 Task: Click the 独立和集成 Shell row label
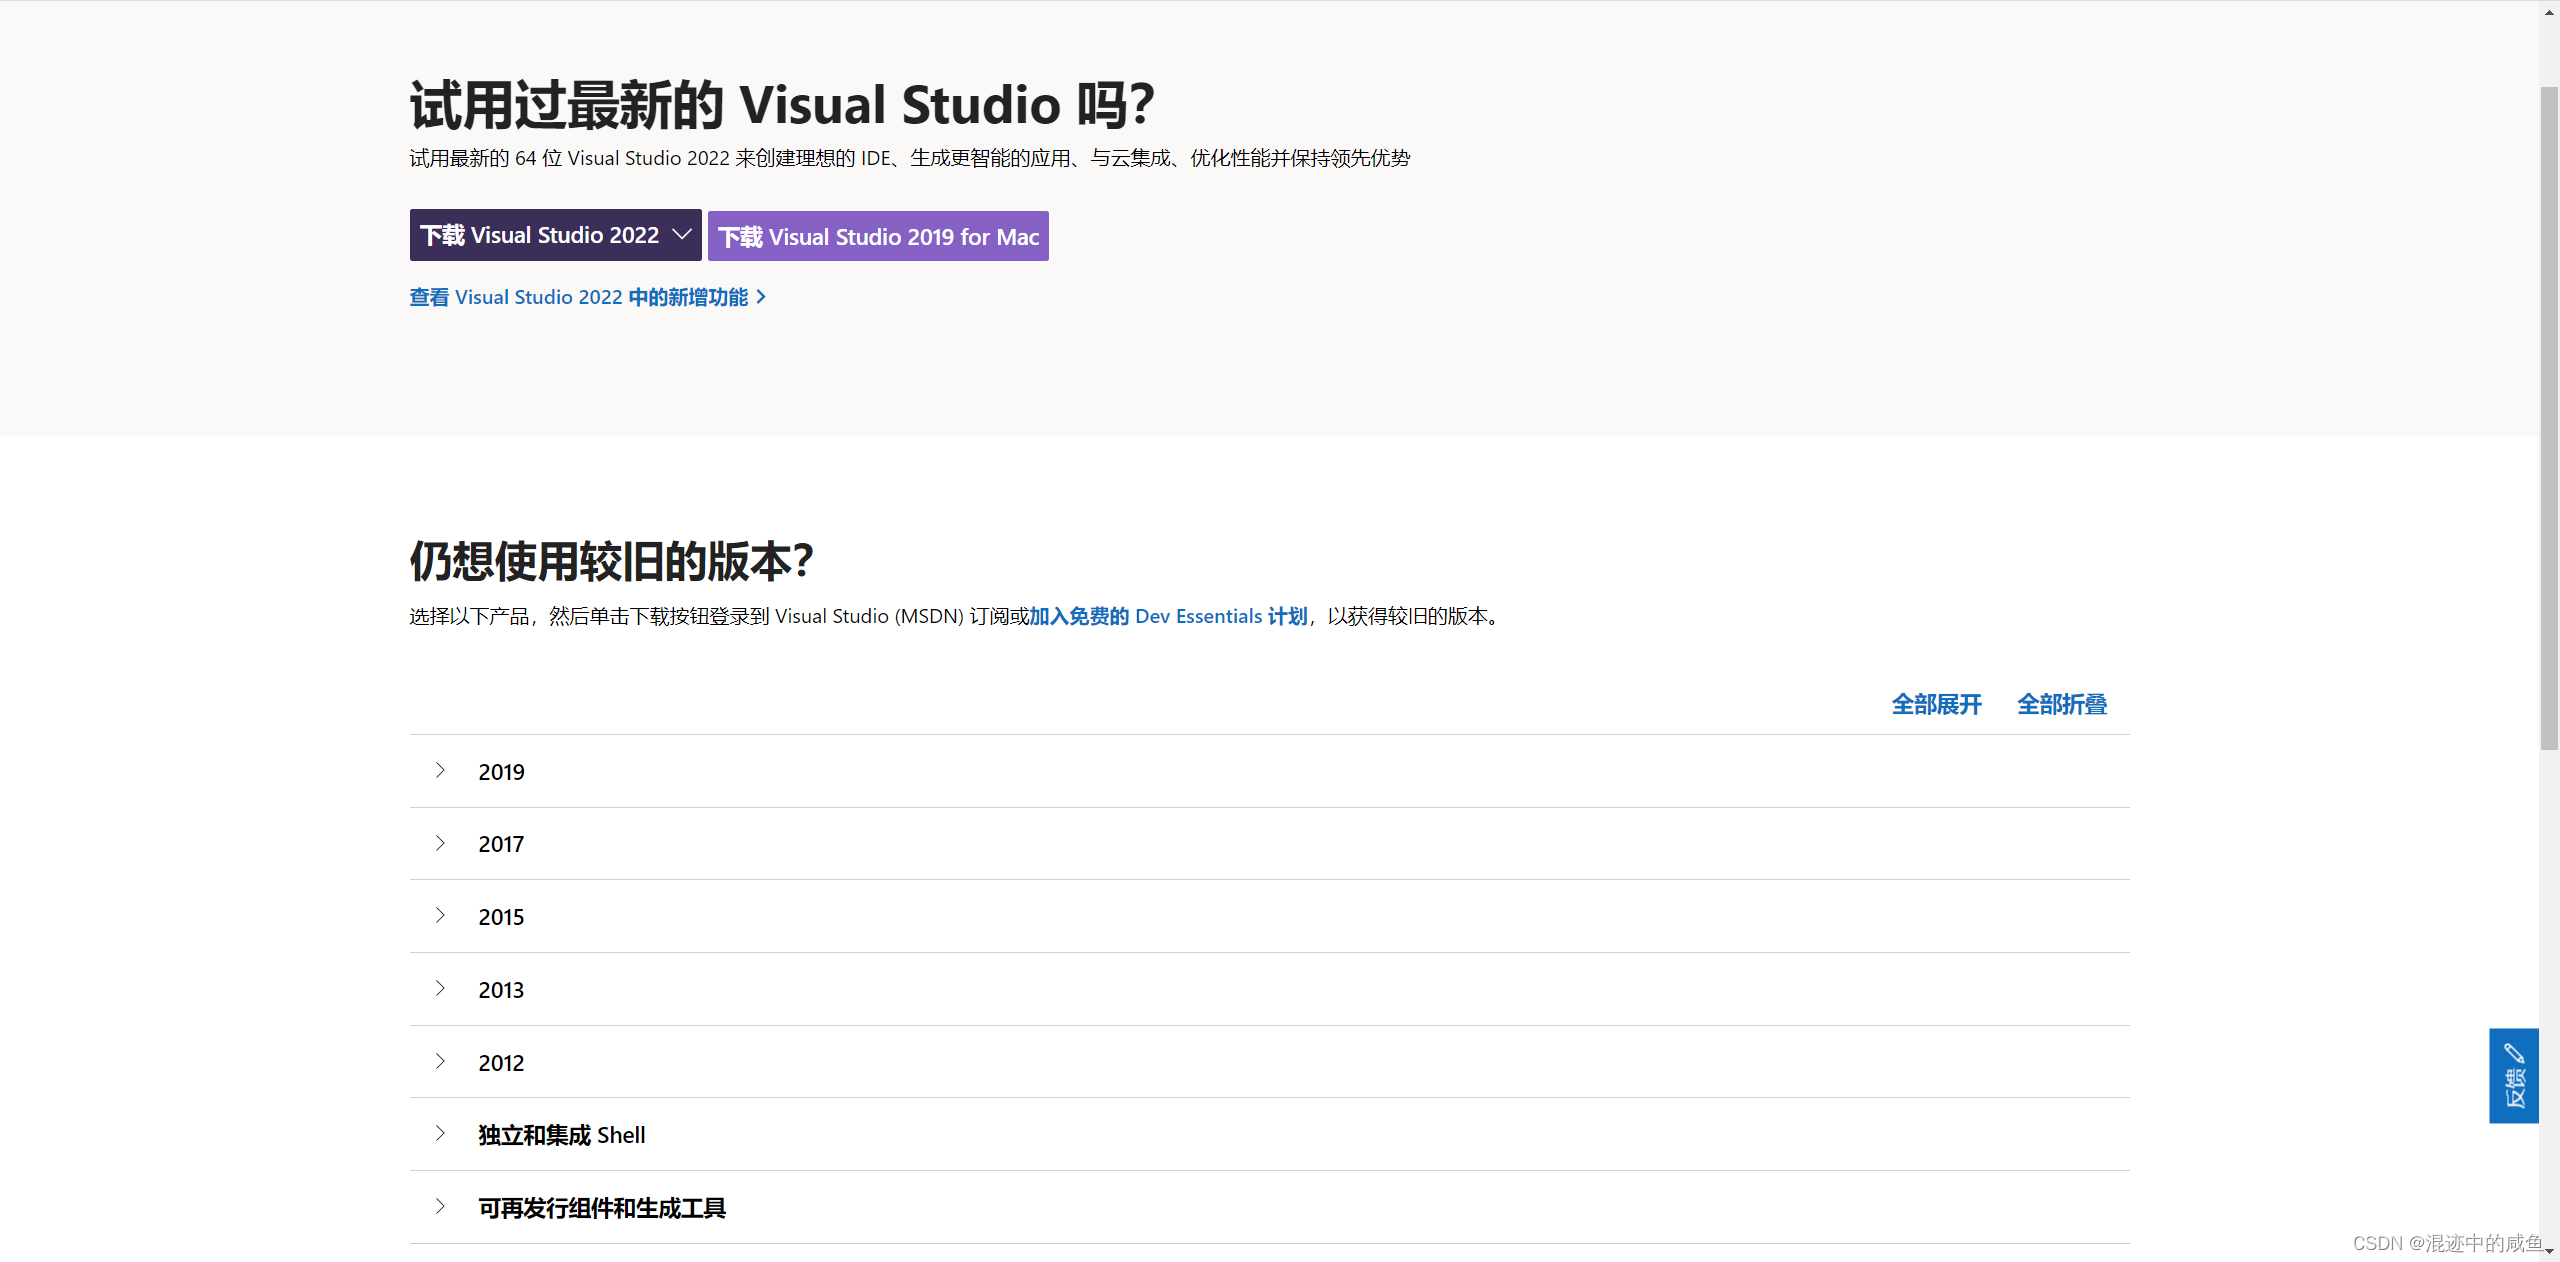(562, 1135)
